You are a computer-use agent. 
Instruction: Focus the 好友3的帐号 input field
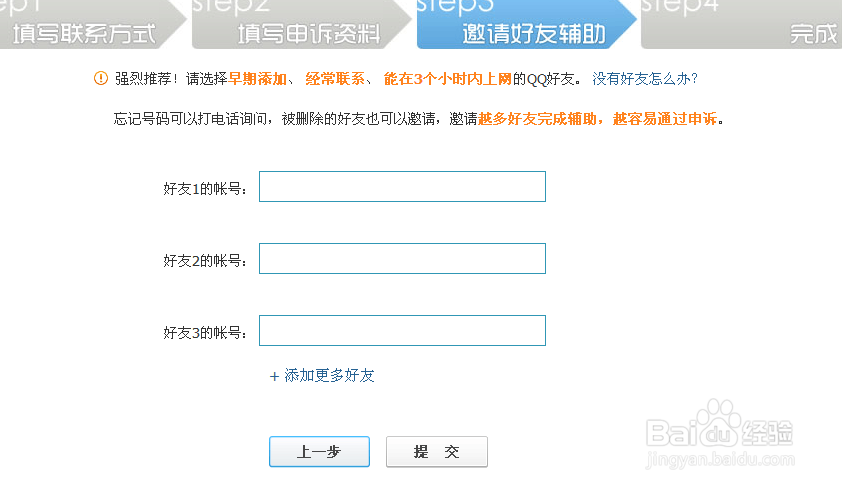[x=402, y=331]
